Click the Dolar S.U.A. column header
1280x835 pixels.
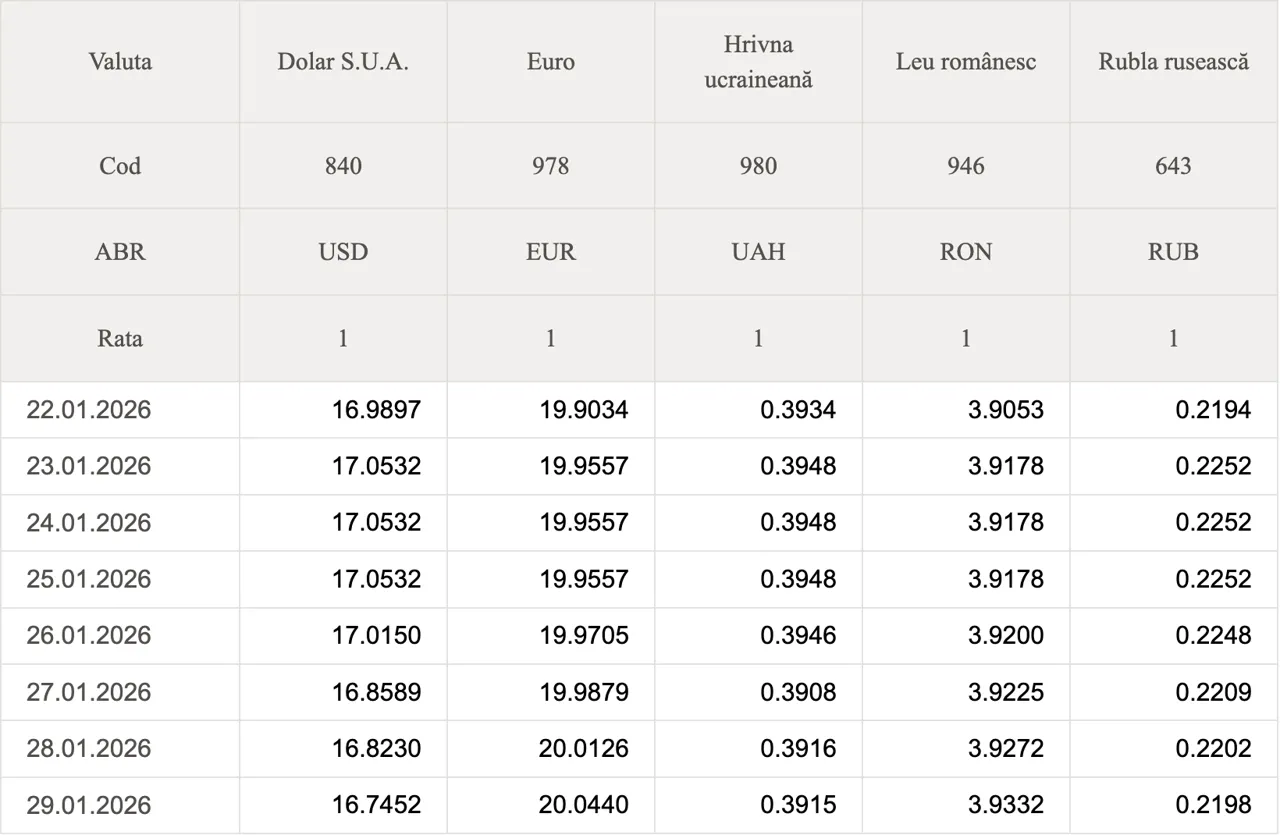click(x=343, y=62)
